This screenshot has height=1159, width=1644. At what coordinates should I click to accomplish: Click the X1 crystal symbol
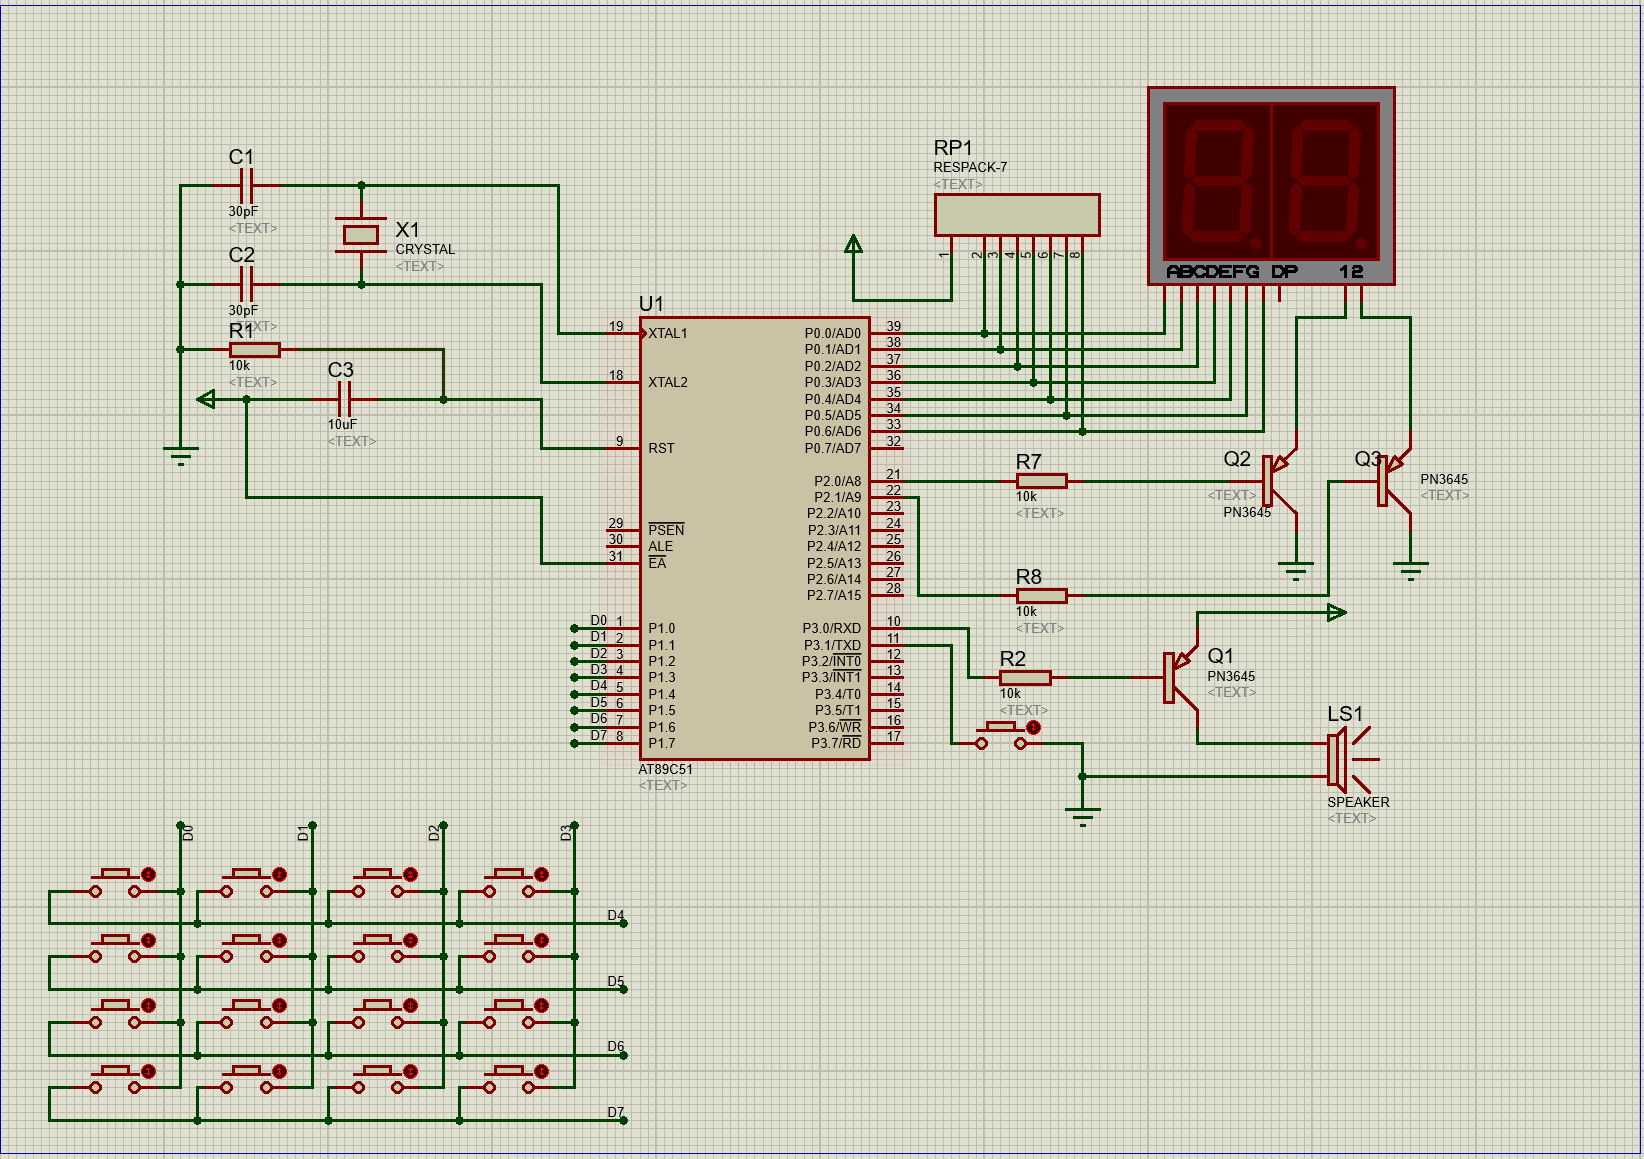point(361,235)
